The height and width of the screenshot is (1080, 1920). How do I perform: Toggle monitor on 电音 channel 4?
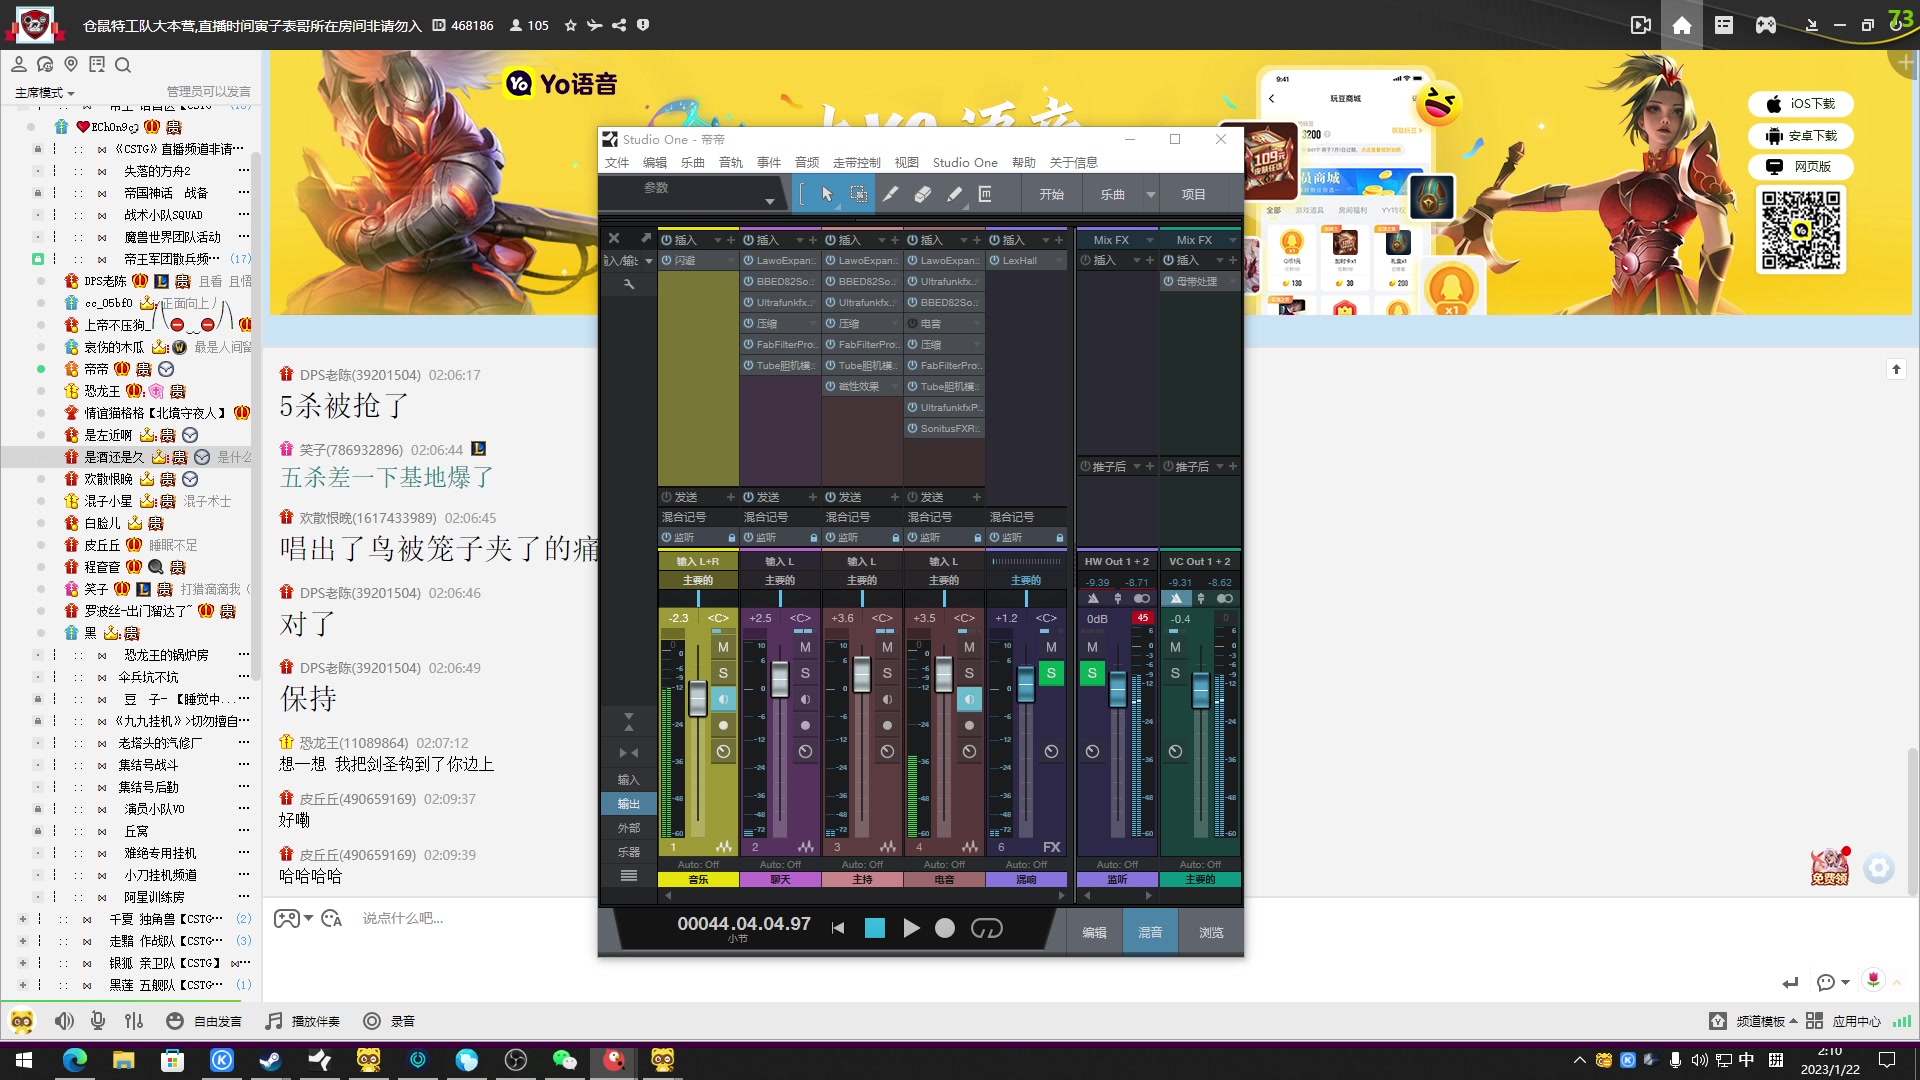[x=969, y=699]
